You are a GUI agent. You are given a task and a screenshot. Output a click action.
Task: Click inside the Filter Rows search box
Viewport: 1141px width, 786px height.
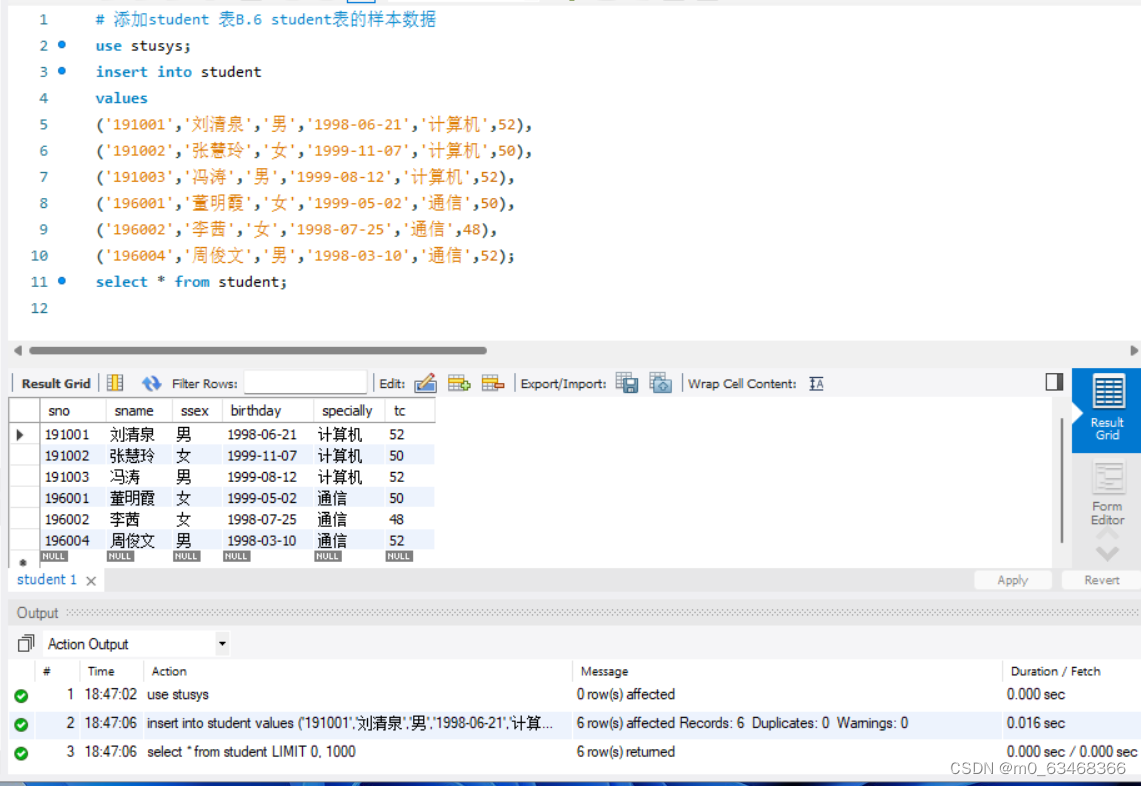point(305,383)
